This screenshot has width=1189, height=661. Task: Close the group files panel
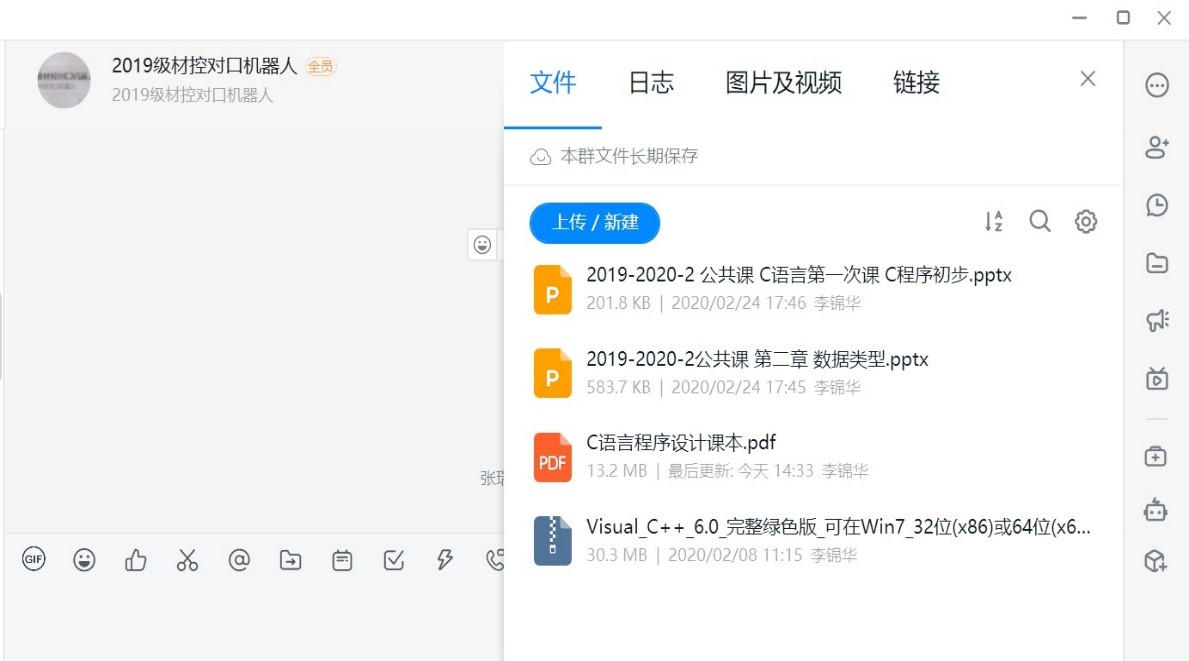[1088, 79]
